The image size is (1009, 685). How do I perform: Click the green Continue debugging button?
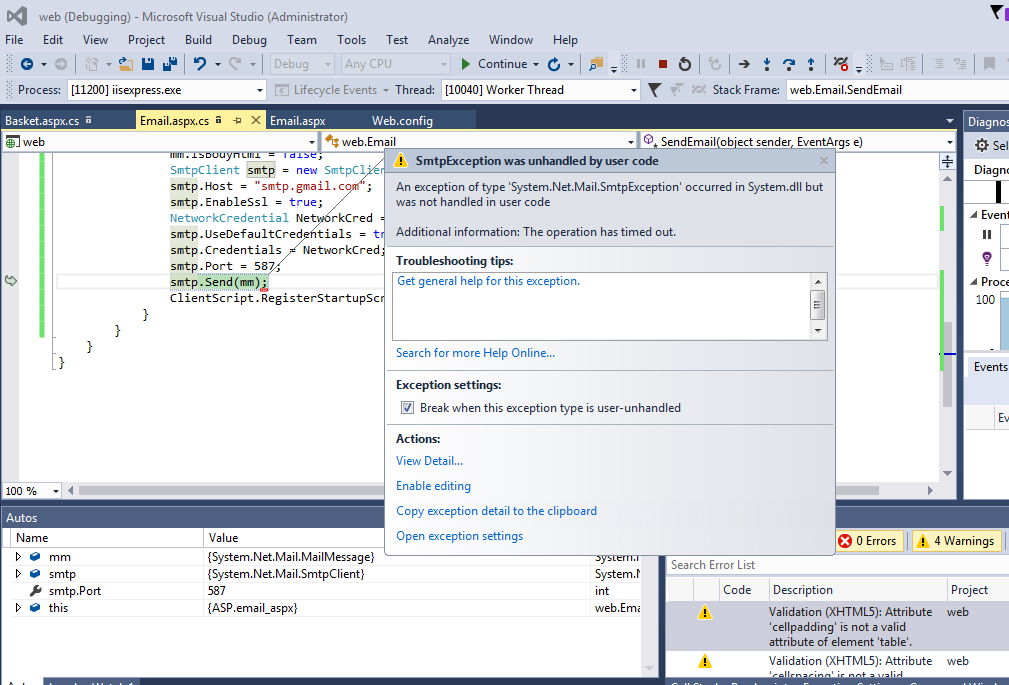pos(494,64)
